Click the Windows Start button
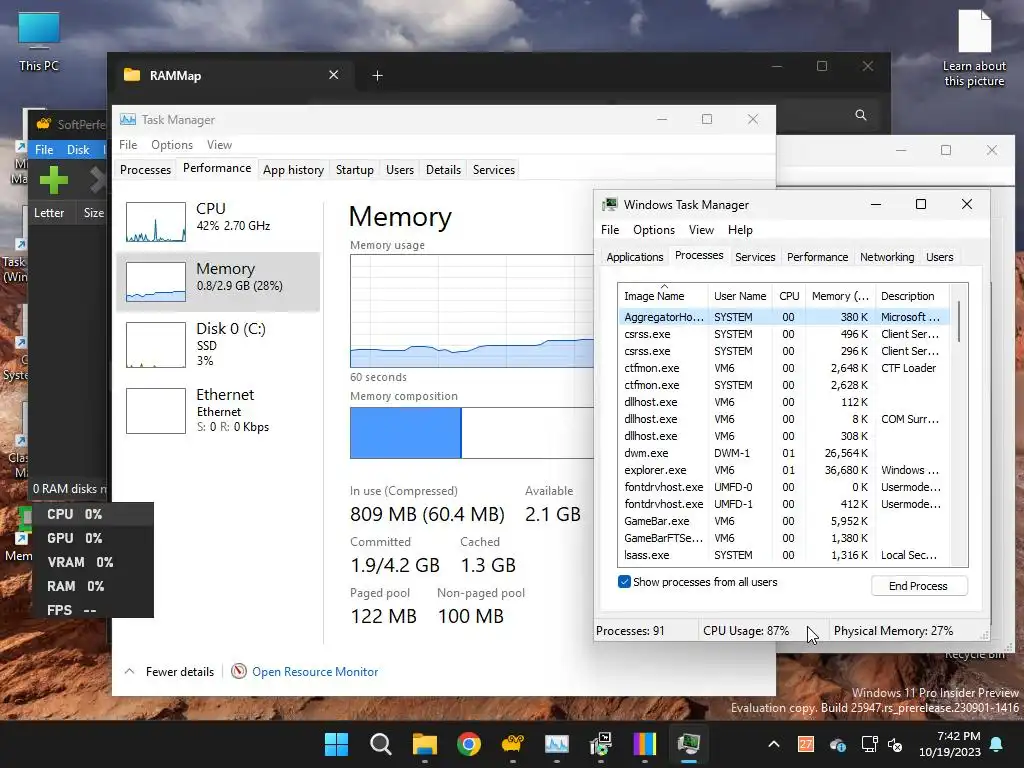The image size is (1024, 768). pos(336,744)
